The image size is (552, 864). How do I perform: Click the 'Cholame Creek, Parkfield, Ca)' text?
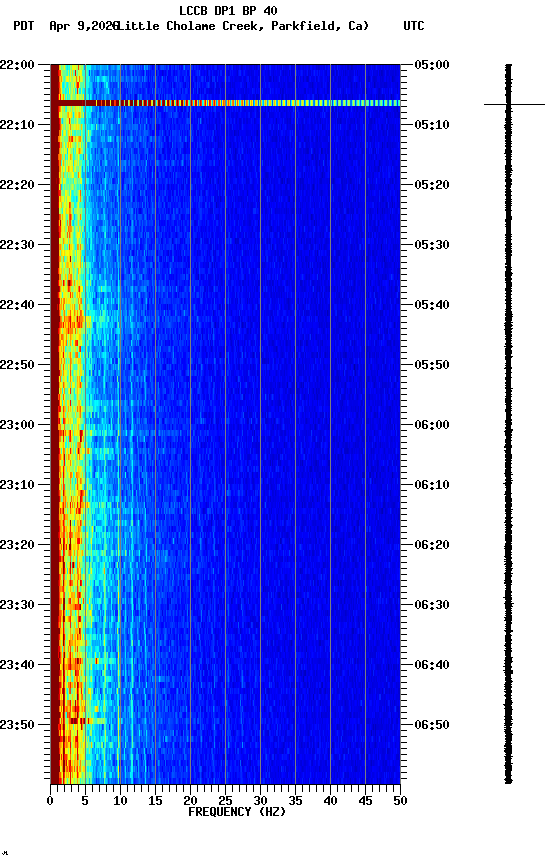point(268,26)
